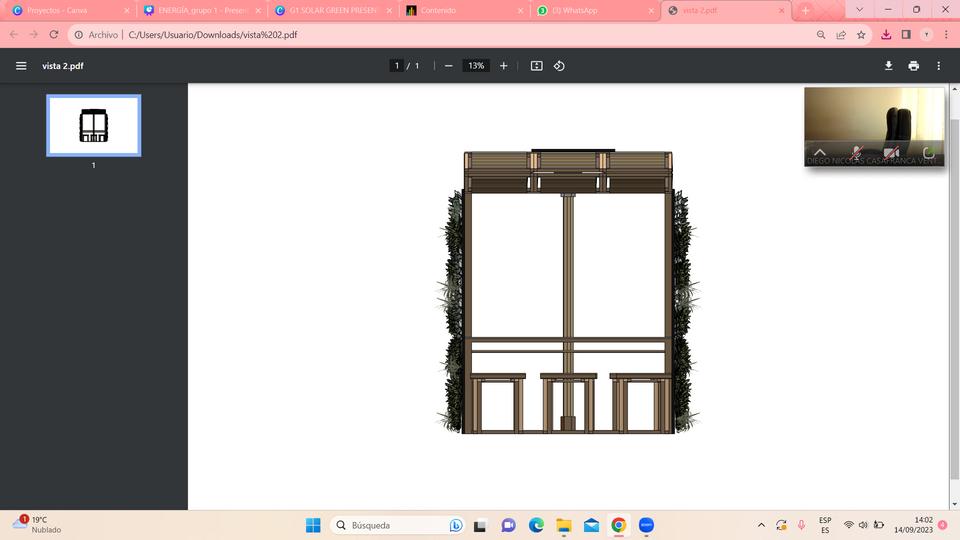
Task: Open the Windows Start menu
Action: point(313,525)
